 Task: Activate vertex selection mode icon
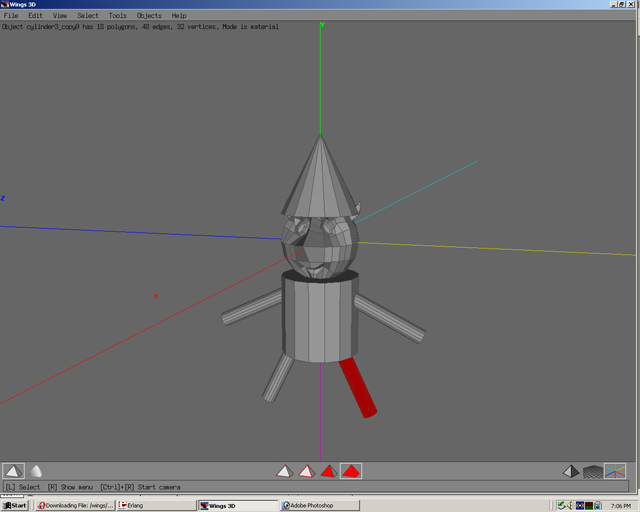284,471
